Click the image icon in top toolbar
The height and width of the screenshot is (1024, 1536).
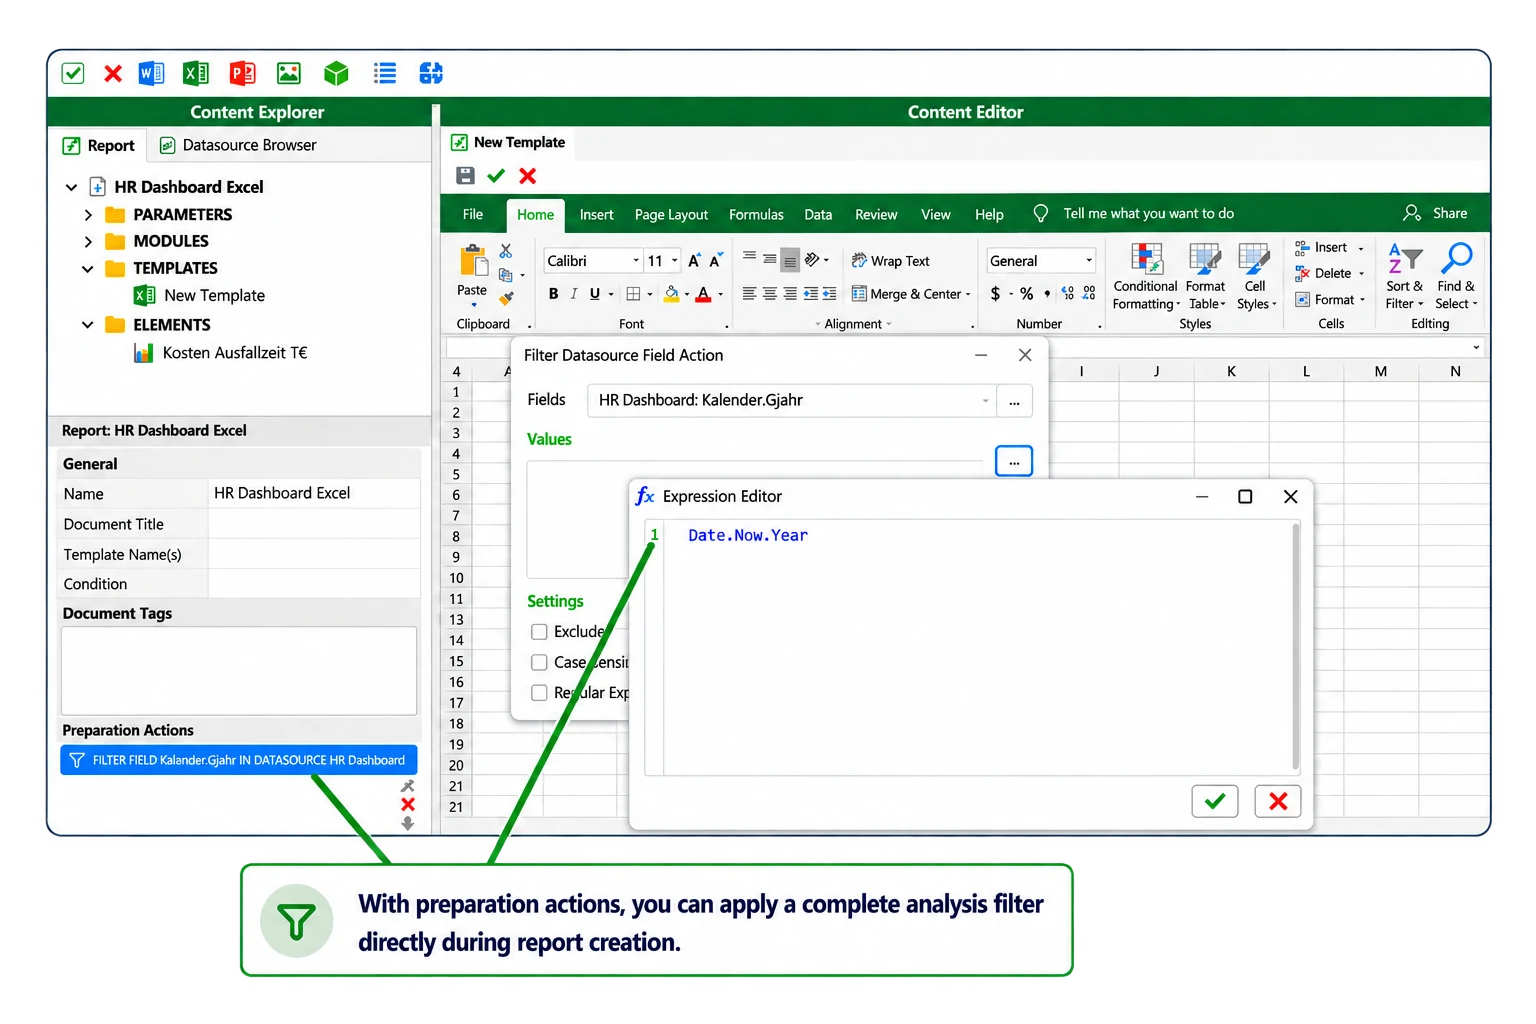tap(289, 73)
